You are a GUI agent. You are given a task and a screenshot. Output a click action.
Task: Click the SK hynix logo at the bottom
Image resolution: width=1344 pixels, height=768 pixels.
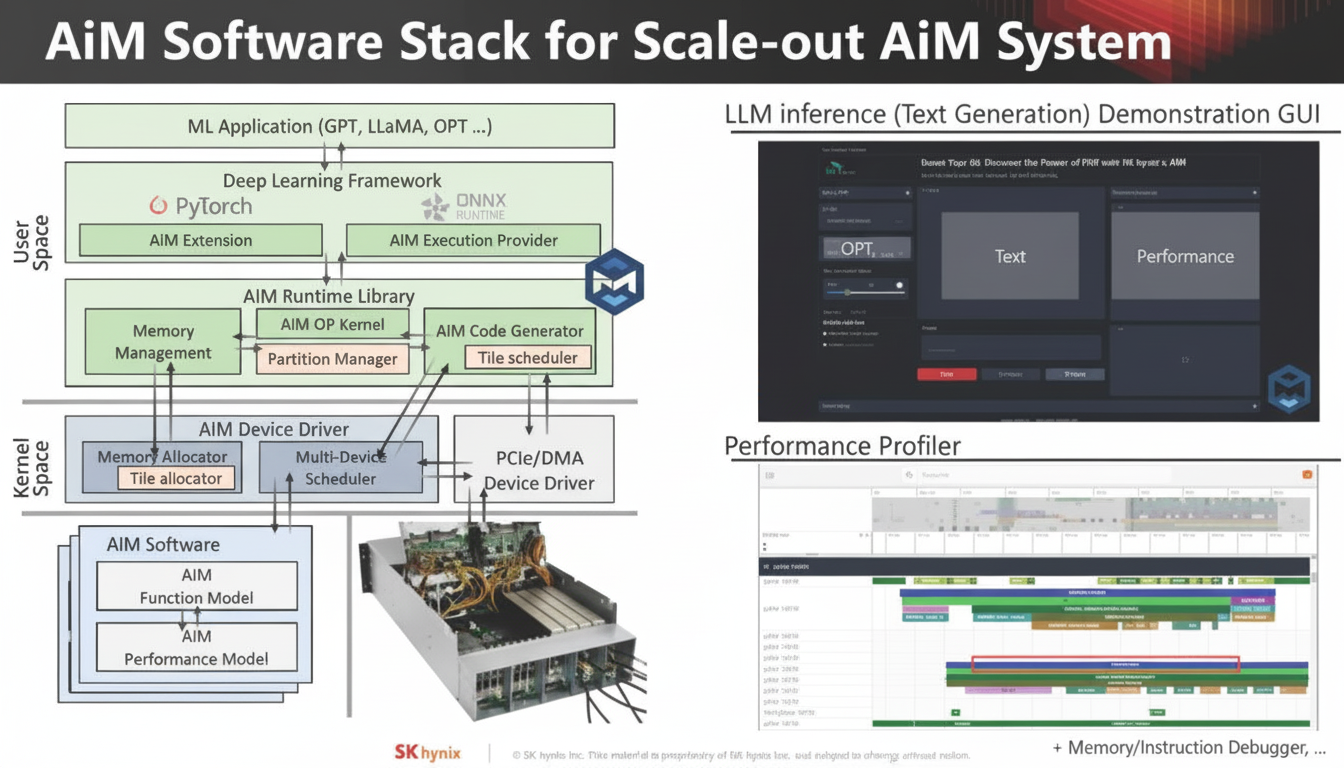(426, 753)
